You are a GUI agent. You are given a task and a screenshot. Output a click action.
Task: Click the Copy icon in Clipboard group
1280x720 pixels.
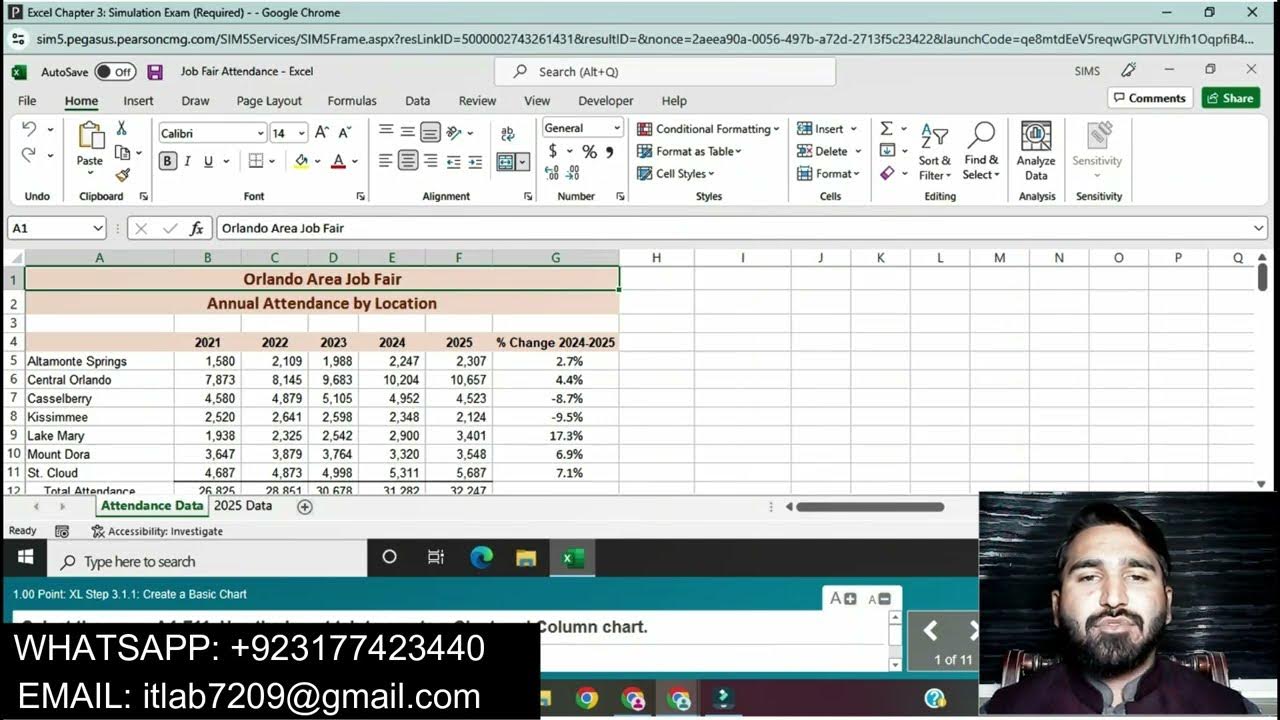[122, 152]
